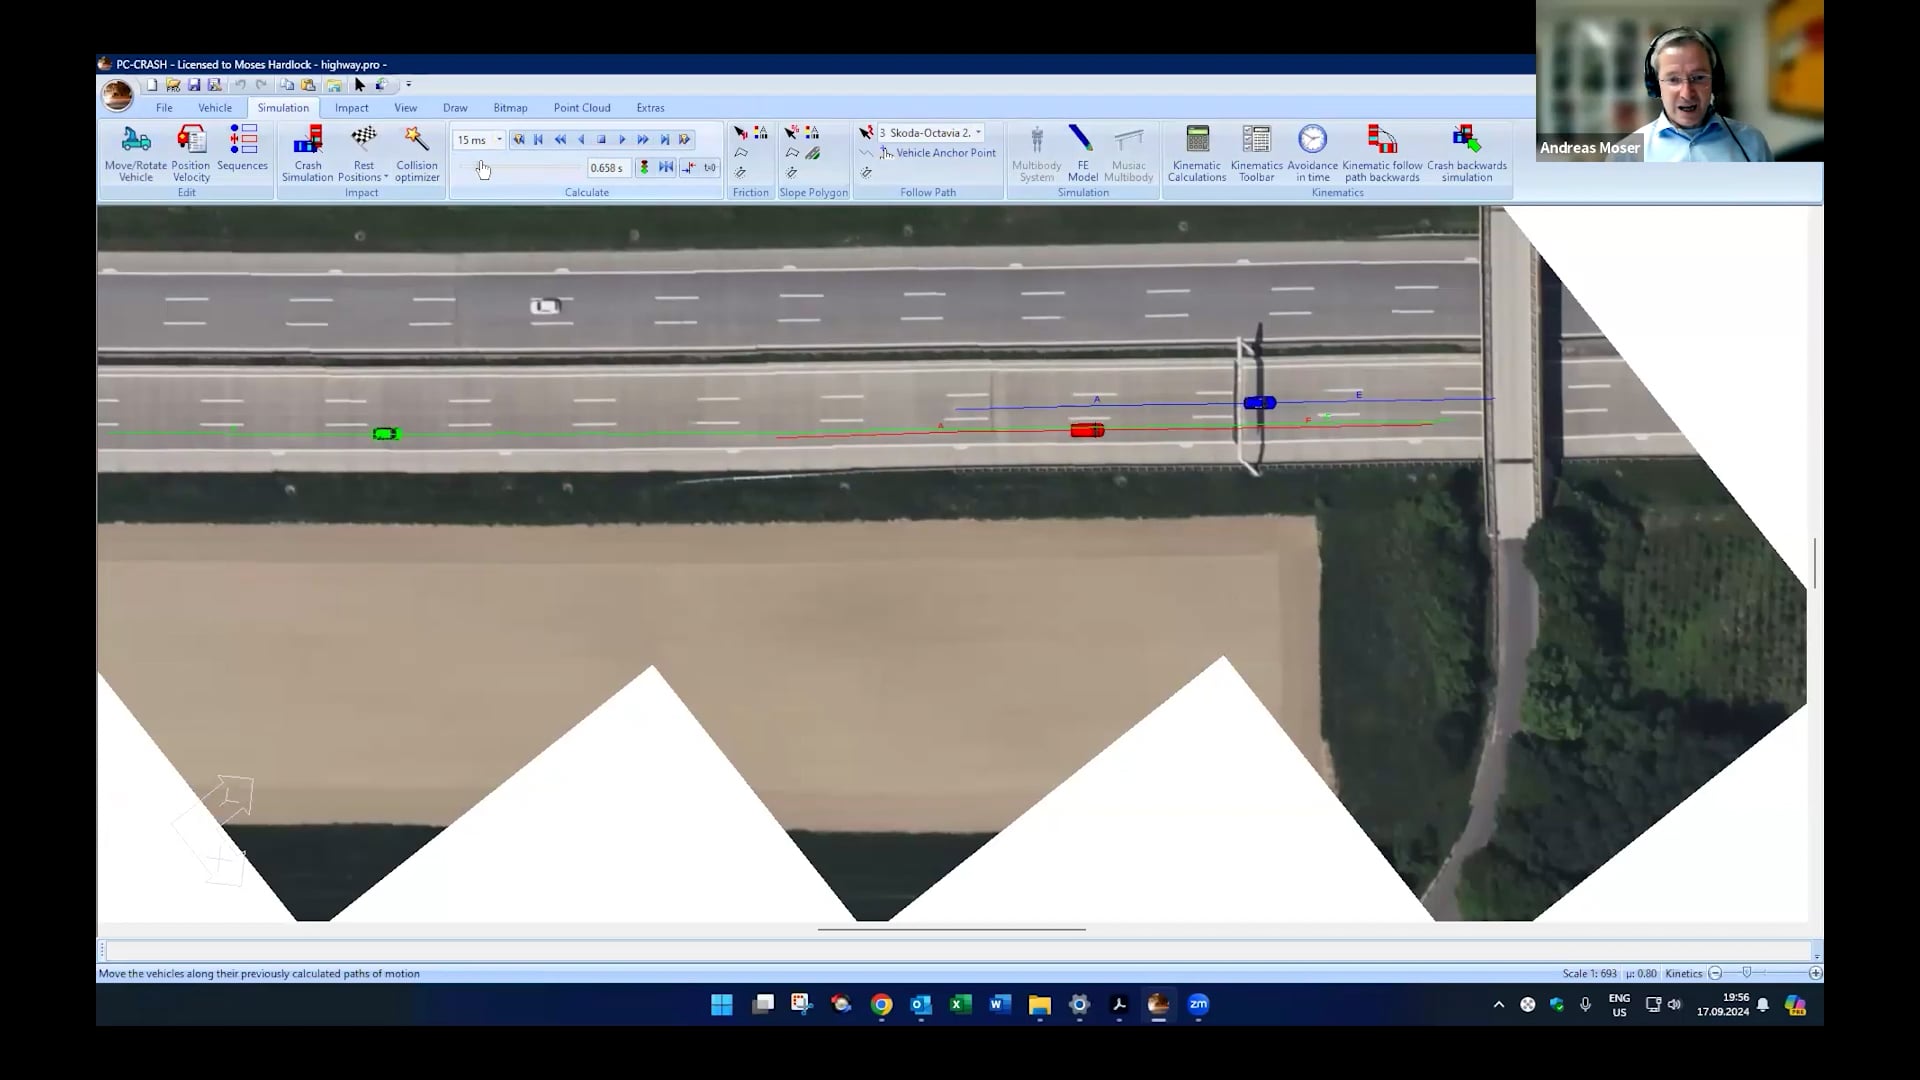Select the red vehicle on the highway
This screenshot has width=1920, height=1080.
[1087, 430]
